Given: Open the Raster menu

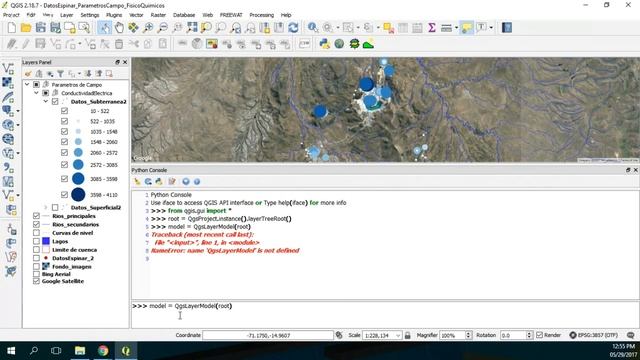Looking at the screenshot, I should (x=158, y=15).
